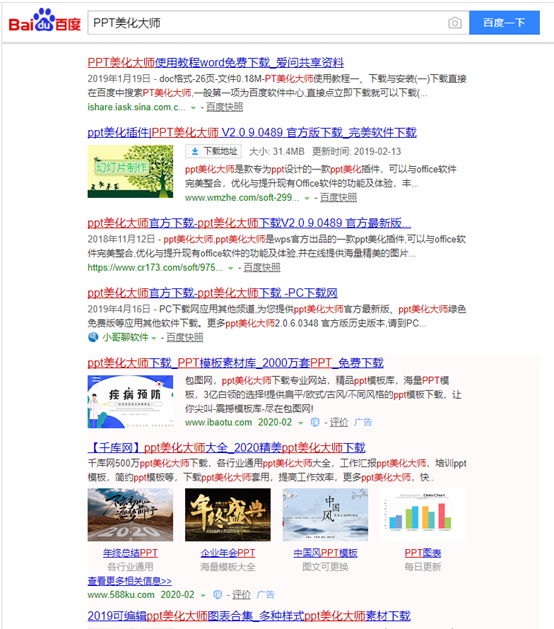Expand dropdown arrow next to www.wmzhe.com
Image resolution: width=554 pixels, height=629 pixels.
click(x=307, y=198)
